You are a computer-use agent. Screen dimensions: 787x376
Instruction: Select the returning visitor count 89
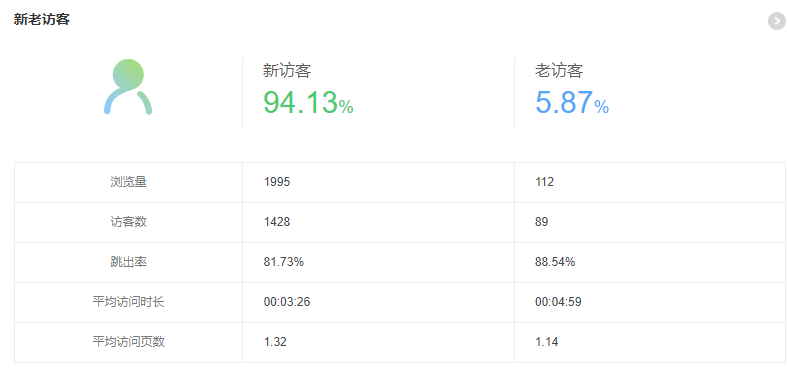tap(542, 222)
